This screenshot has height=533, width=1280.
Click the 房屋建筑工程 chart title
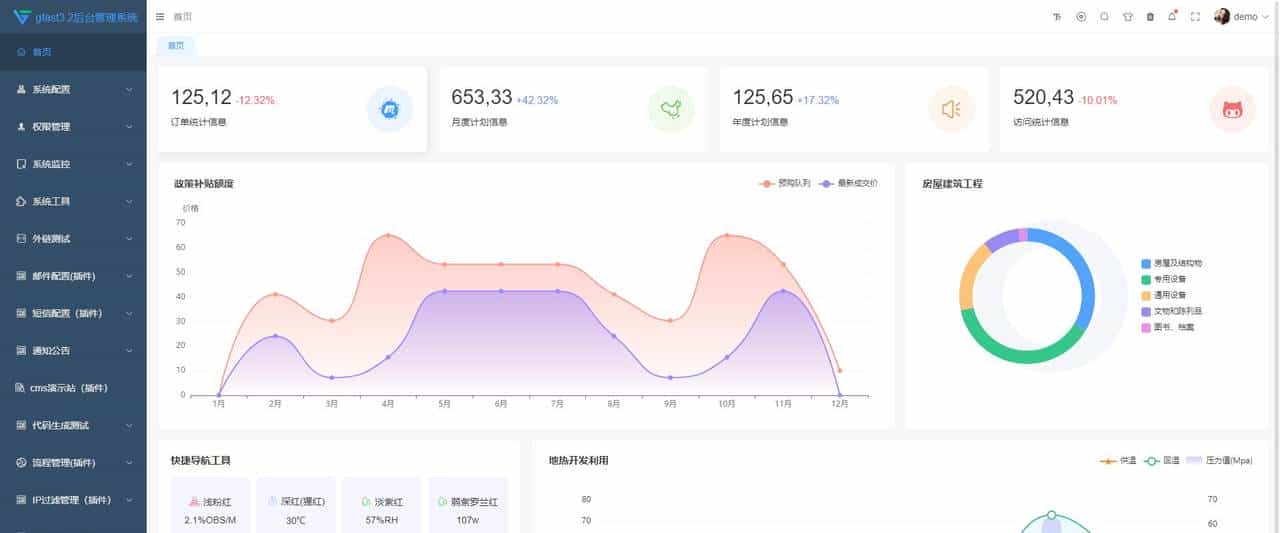952,184
